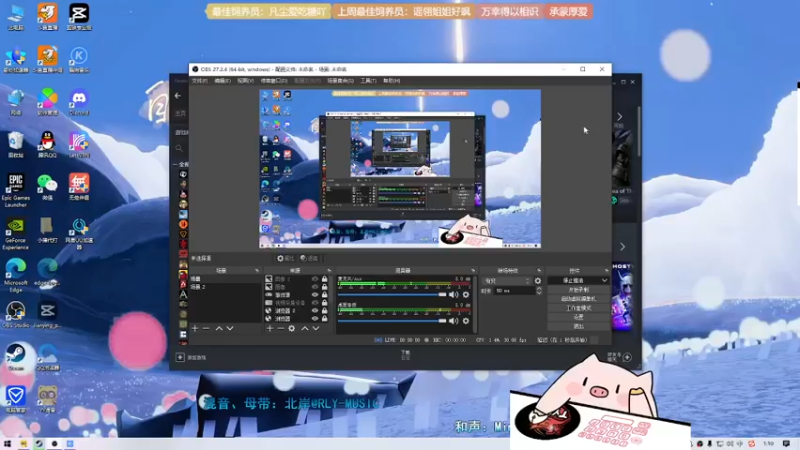The image size is (800, 450).
Task: Toggle visibility of the 浏览器 source
Action: click(x=315, y=318)
